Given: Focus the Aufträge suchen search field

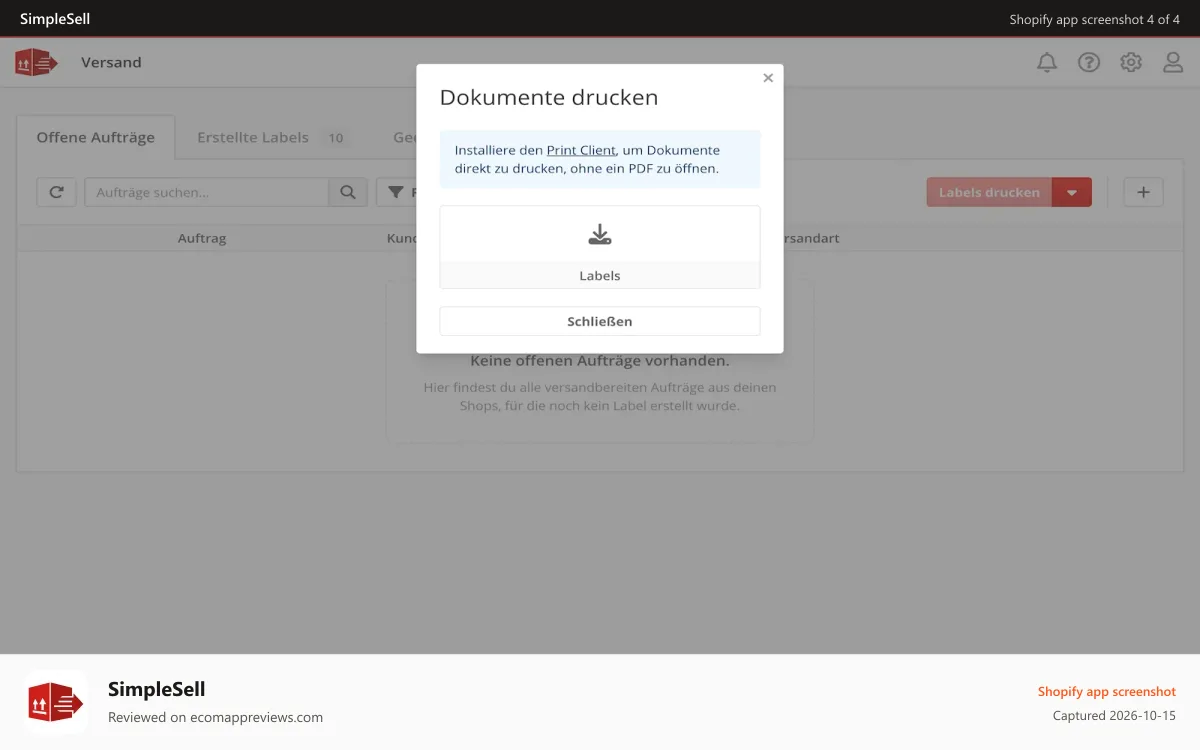Looking at the screenshot, I should coord(207,192).
